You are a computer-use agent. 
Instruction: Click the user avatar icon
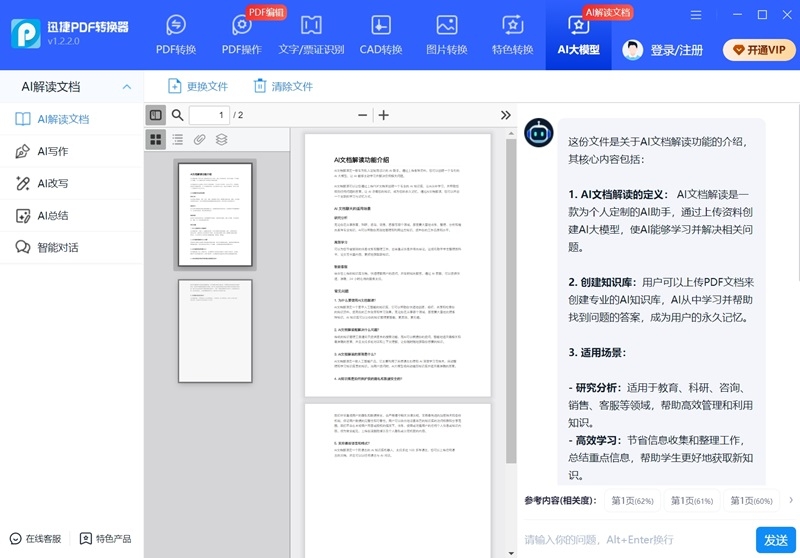[633, 50]
